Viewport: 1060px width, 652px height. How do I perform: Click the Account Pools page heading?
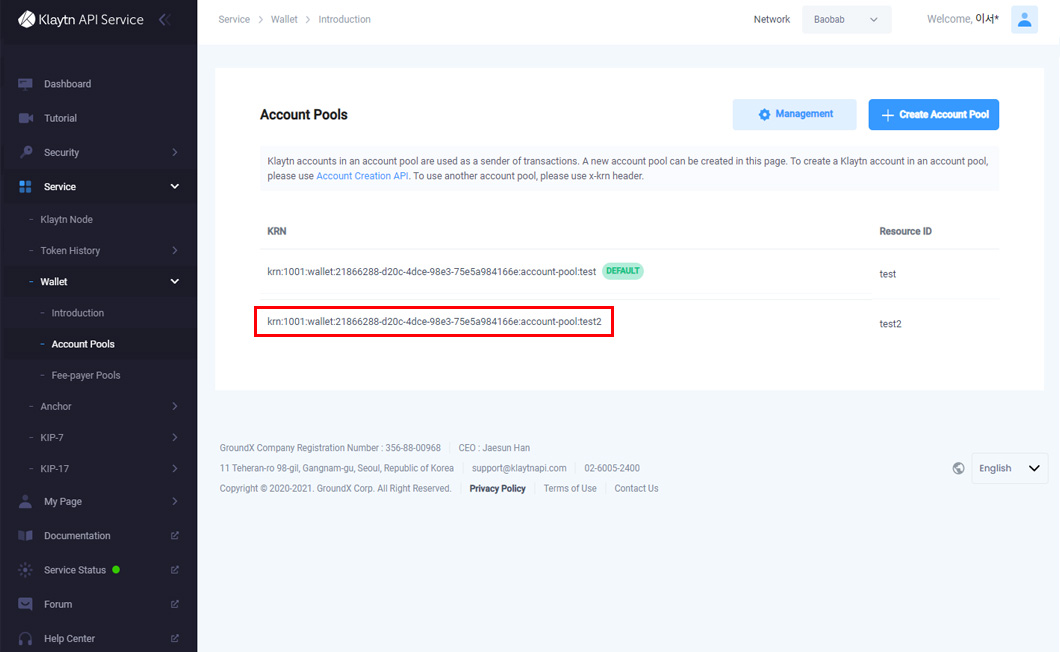pyautogui.click(x=304, y=114)
